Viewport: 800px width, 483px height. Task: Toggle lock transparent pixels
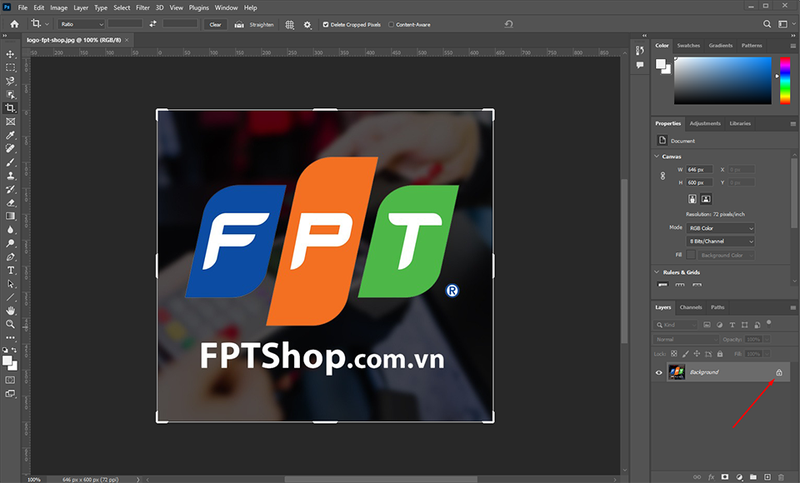point(674,353)
